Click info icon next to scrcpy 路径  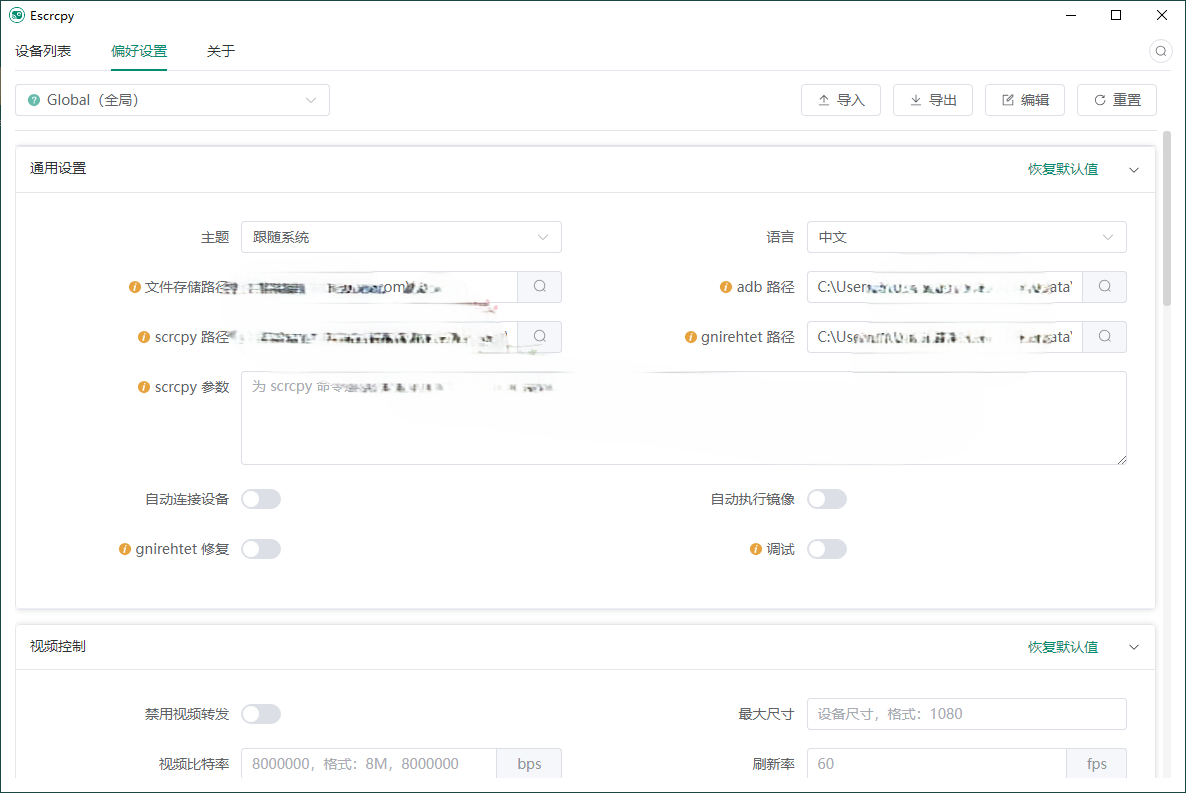click(x=144, y=337)
